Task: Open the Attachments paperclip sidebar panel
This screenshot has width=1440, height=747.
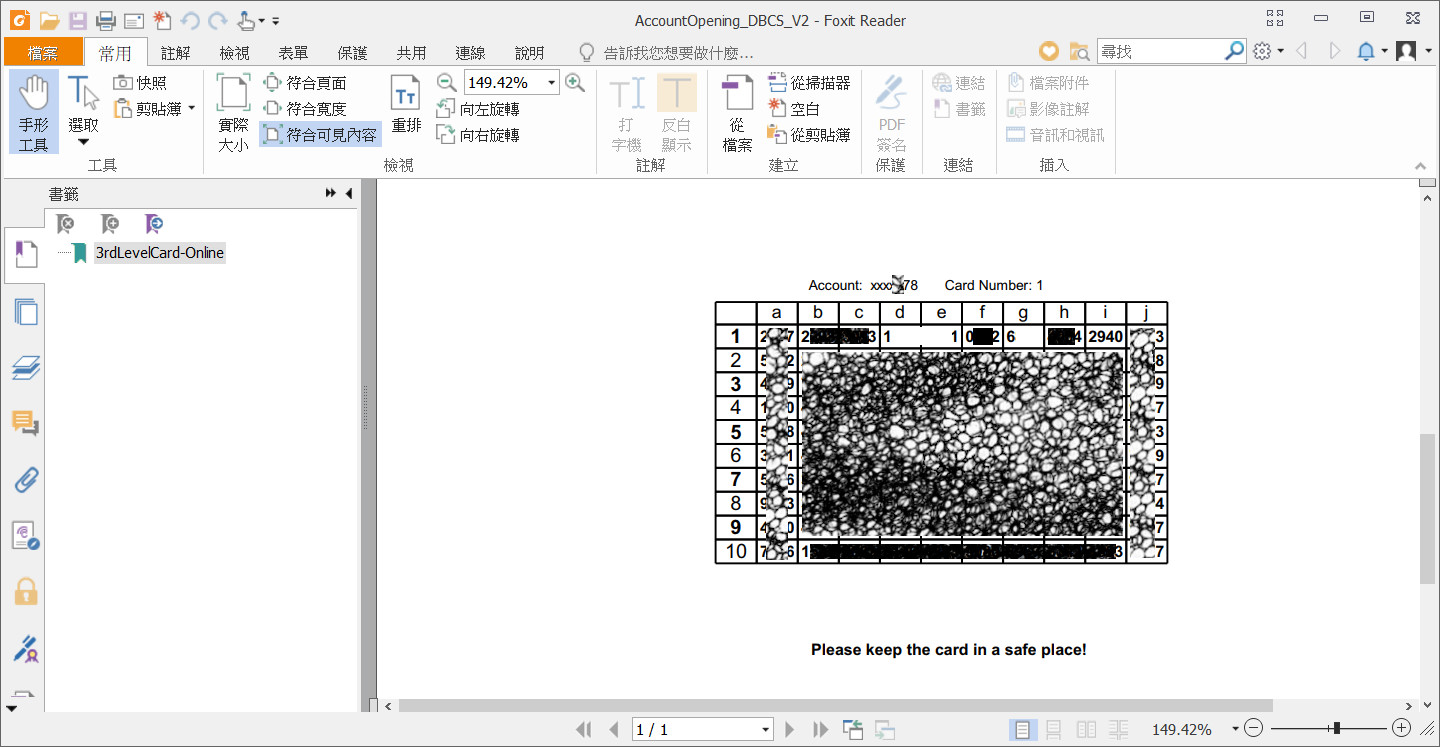Action: 26,480
